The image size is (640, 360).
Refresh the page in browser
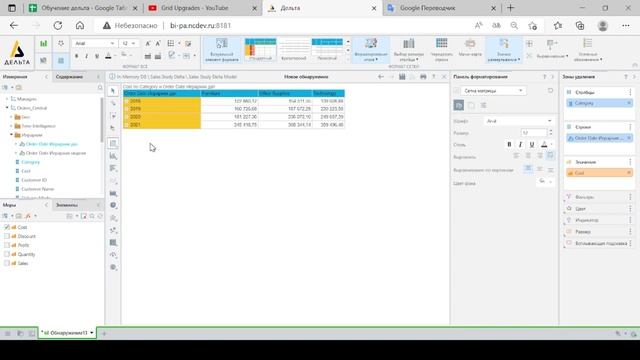click(x=58, y=25)
